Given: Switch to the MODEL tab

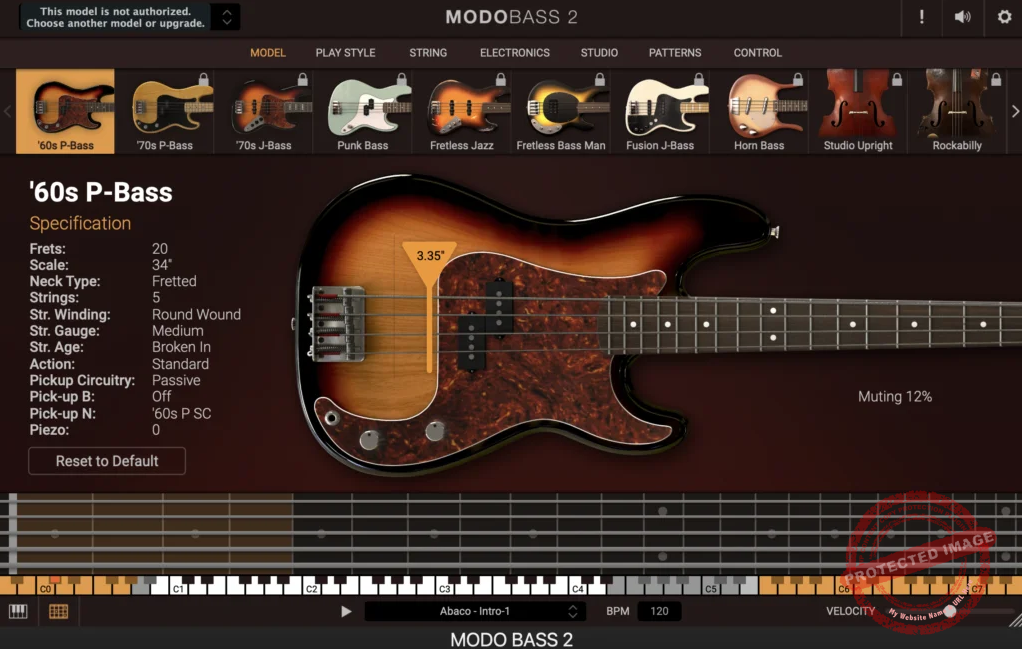Looking at the screenshot, I should coord(268,53).
